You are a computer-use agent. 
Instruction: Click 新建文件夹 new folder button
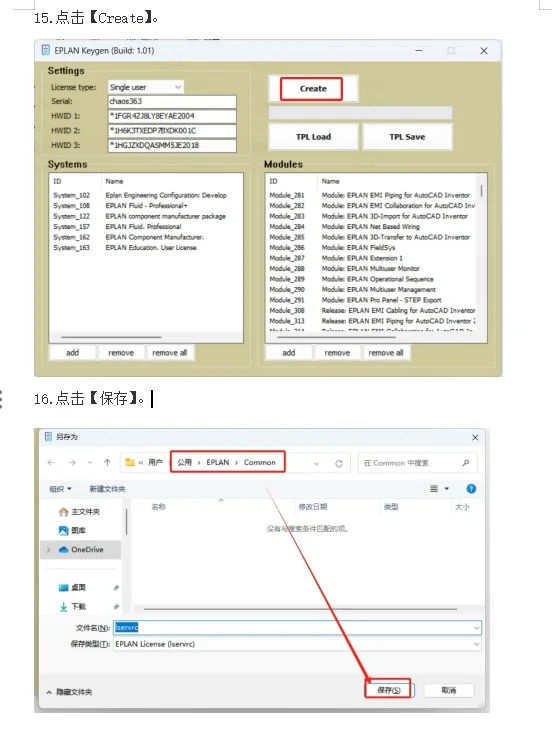click(107, 489)
